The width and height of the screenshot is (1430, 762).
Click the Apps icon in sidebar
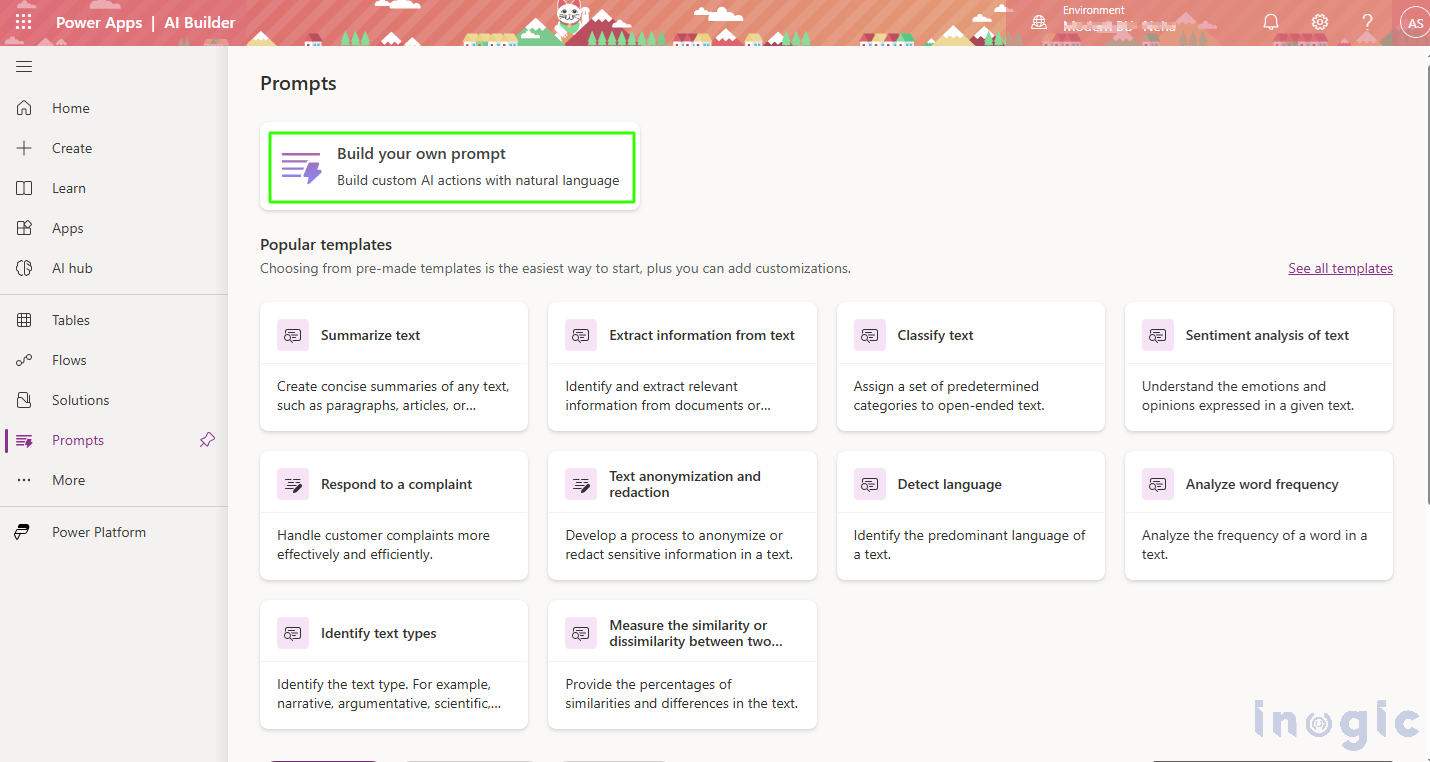tap(24, 228)
